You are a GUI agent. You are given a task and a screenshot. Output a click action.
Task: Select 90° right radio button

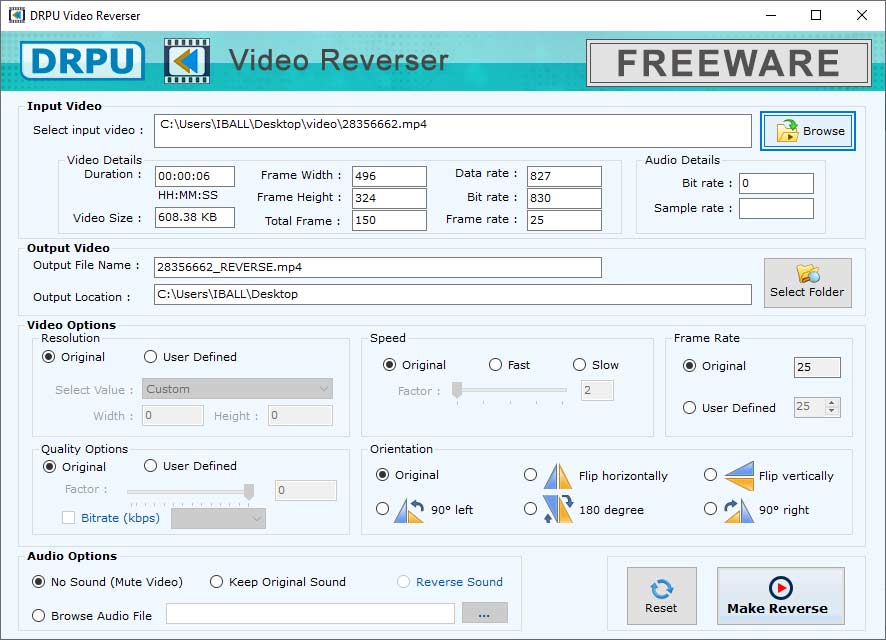[x=711, y=509]
